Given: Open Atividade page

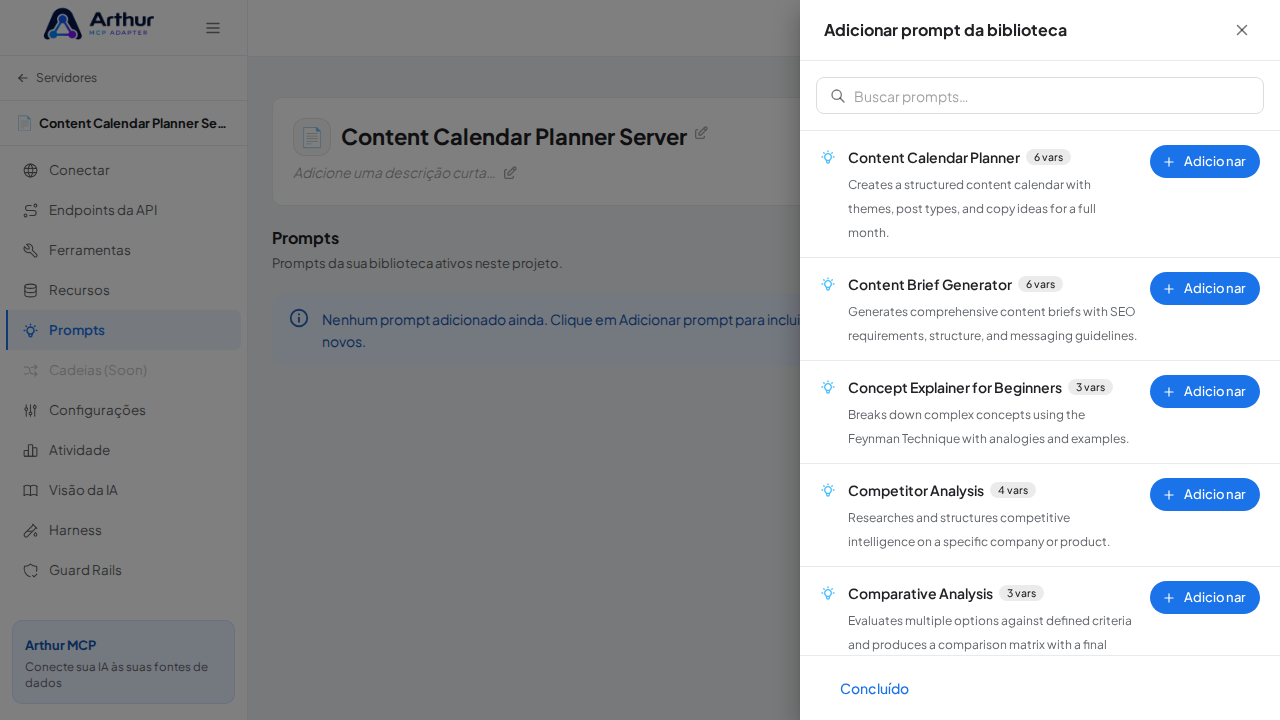Looking at the screenshot, I should tap(123, 450).
